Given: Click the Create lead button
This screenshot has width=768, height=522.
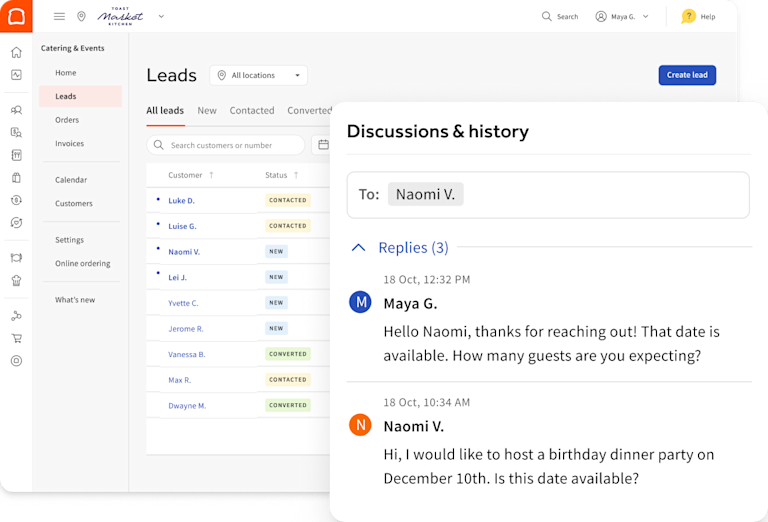Looking at the screenshot, I should (687, 75).
